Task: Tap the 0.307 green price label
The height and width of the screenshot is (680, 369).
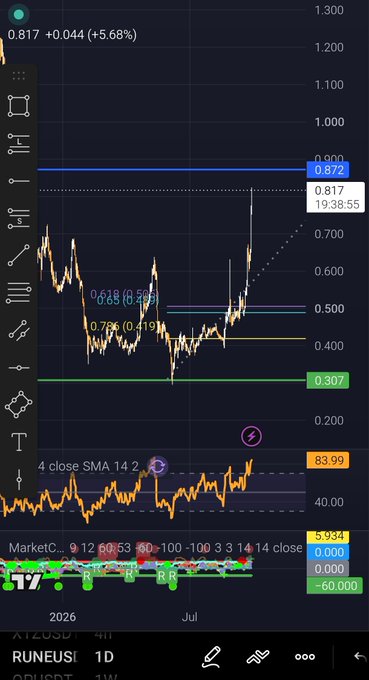Action: (328, 380)
